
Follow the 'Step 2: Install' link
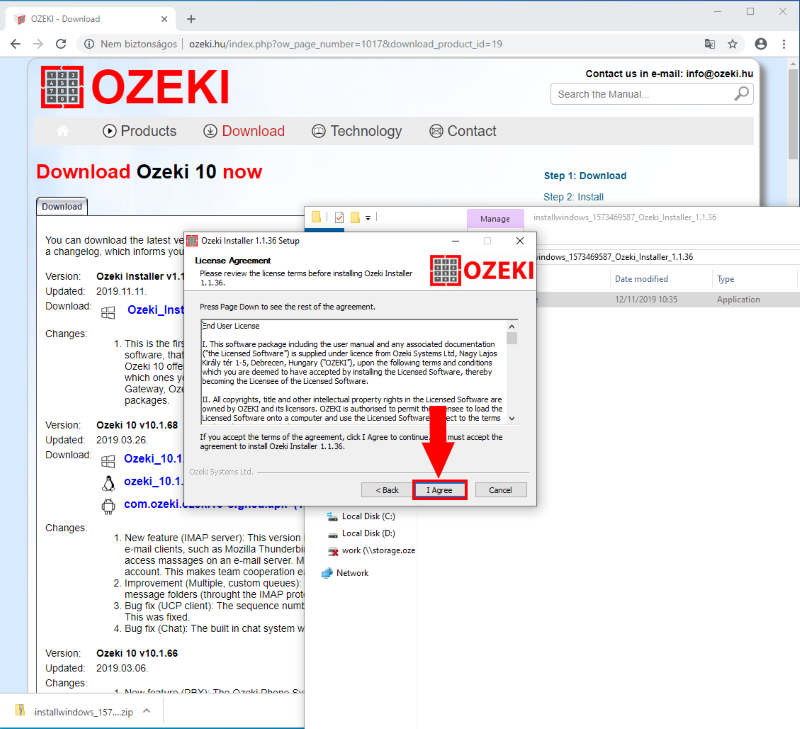pos(573,197)
